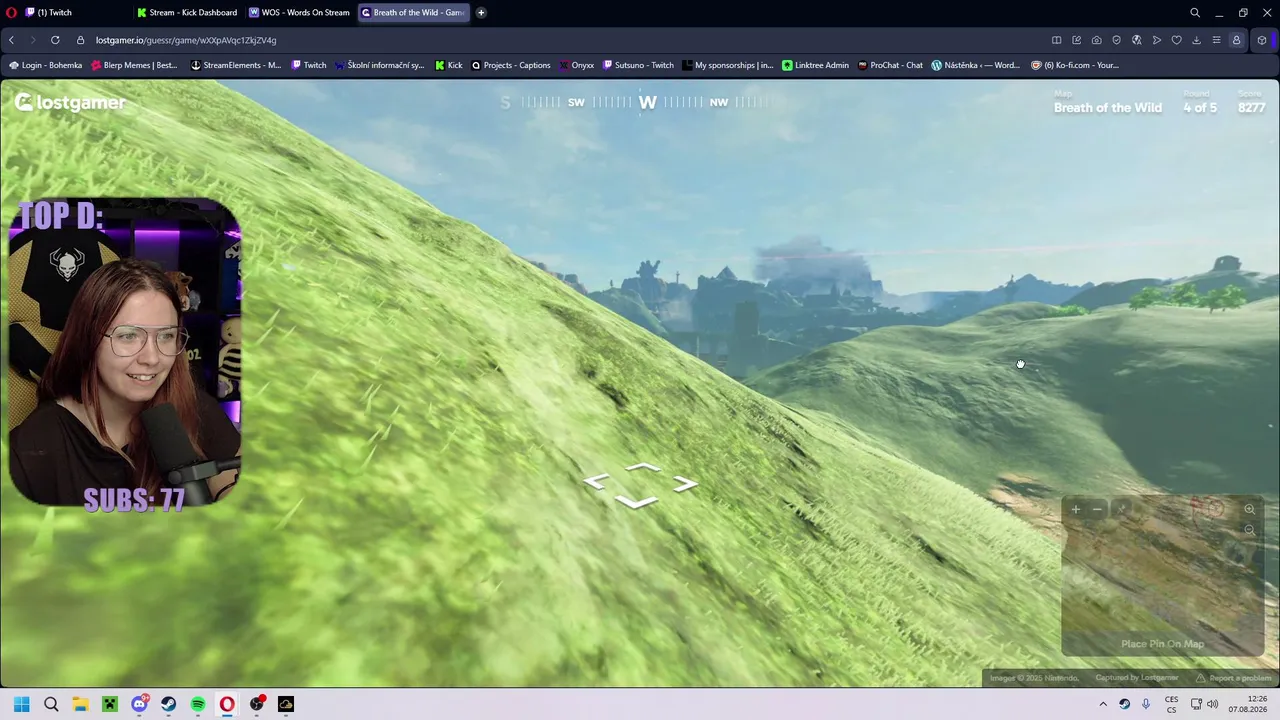Open the Login - Bohemka bookmark
Image resolution: width=1280 pixels, height=720 pixels.
(x=46, y=65)
